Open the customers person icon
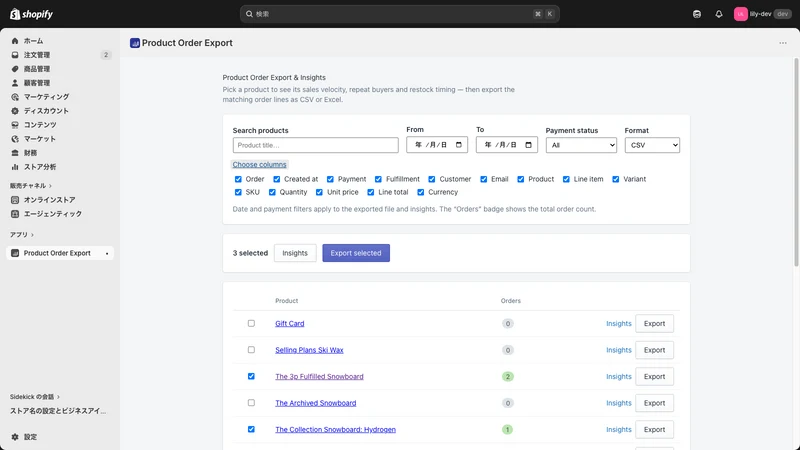The image size is (800, 450). point(15,83)
